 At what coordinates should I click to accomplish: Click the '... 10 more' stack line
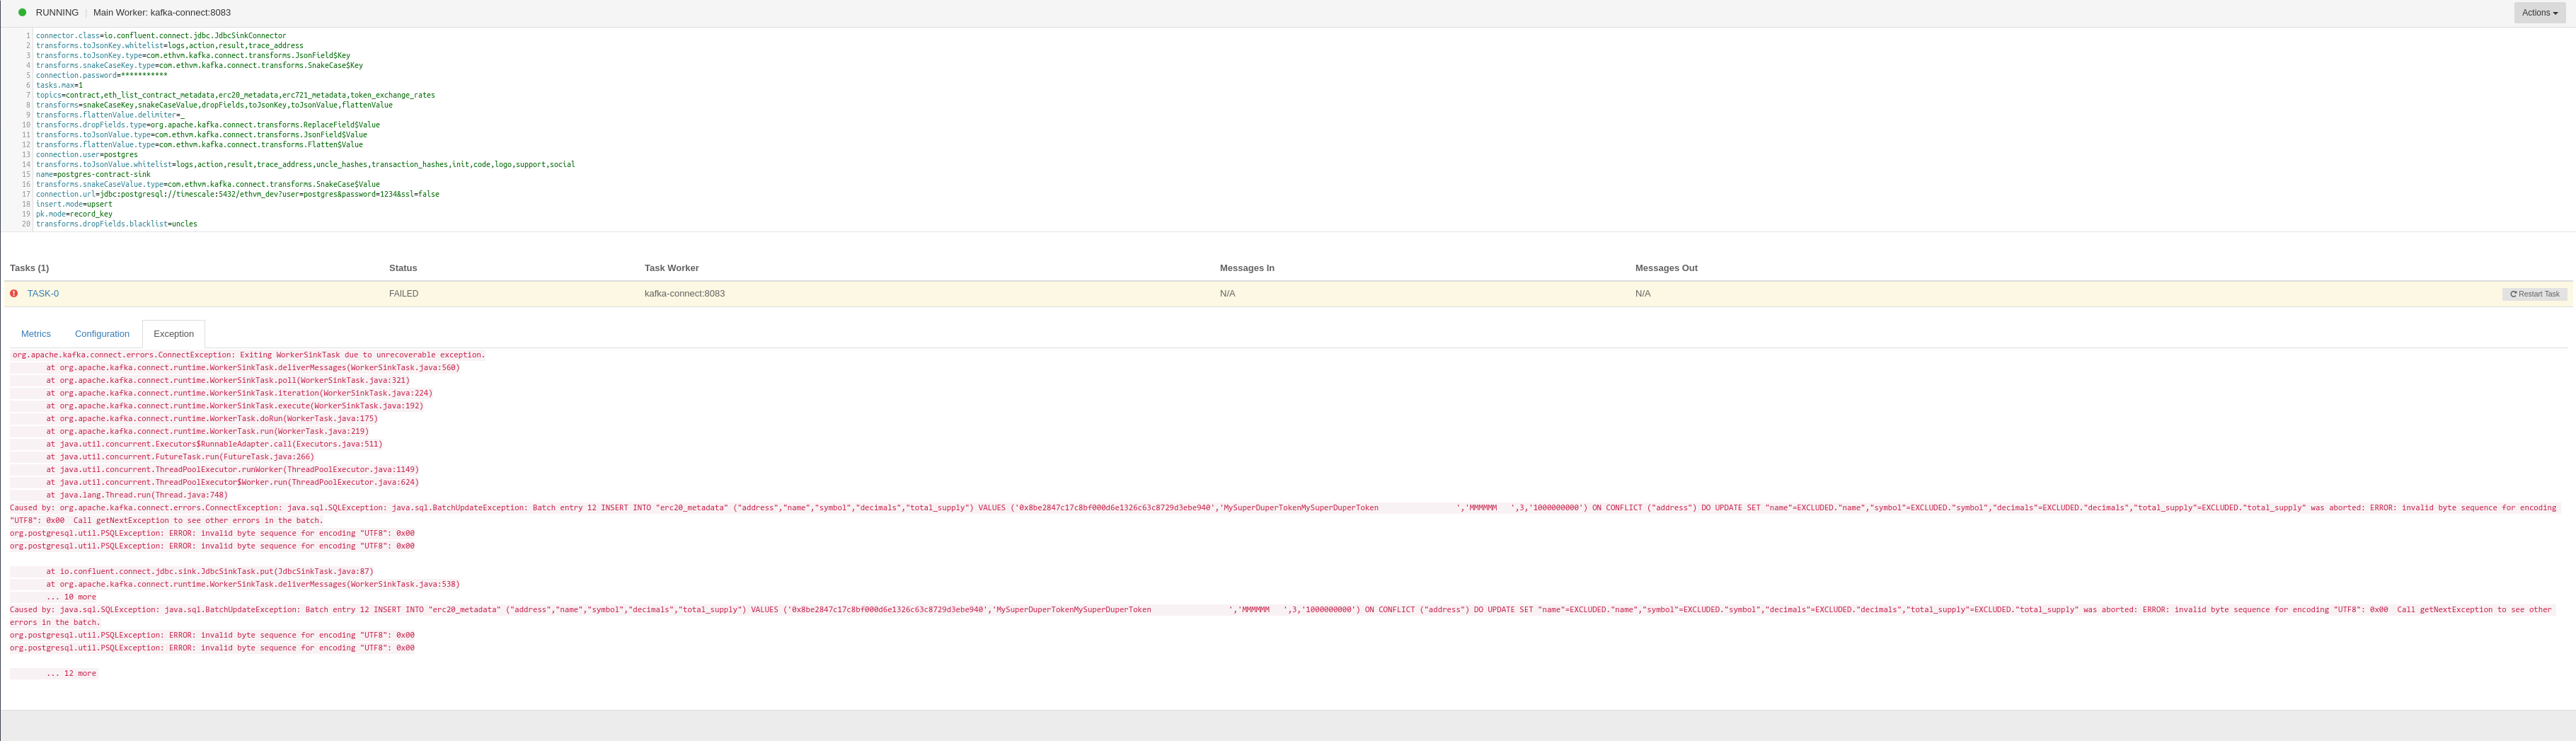click(x=71, y=597)
